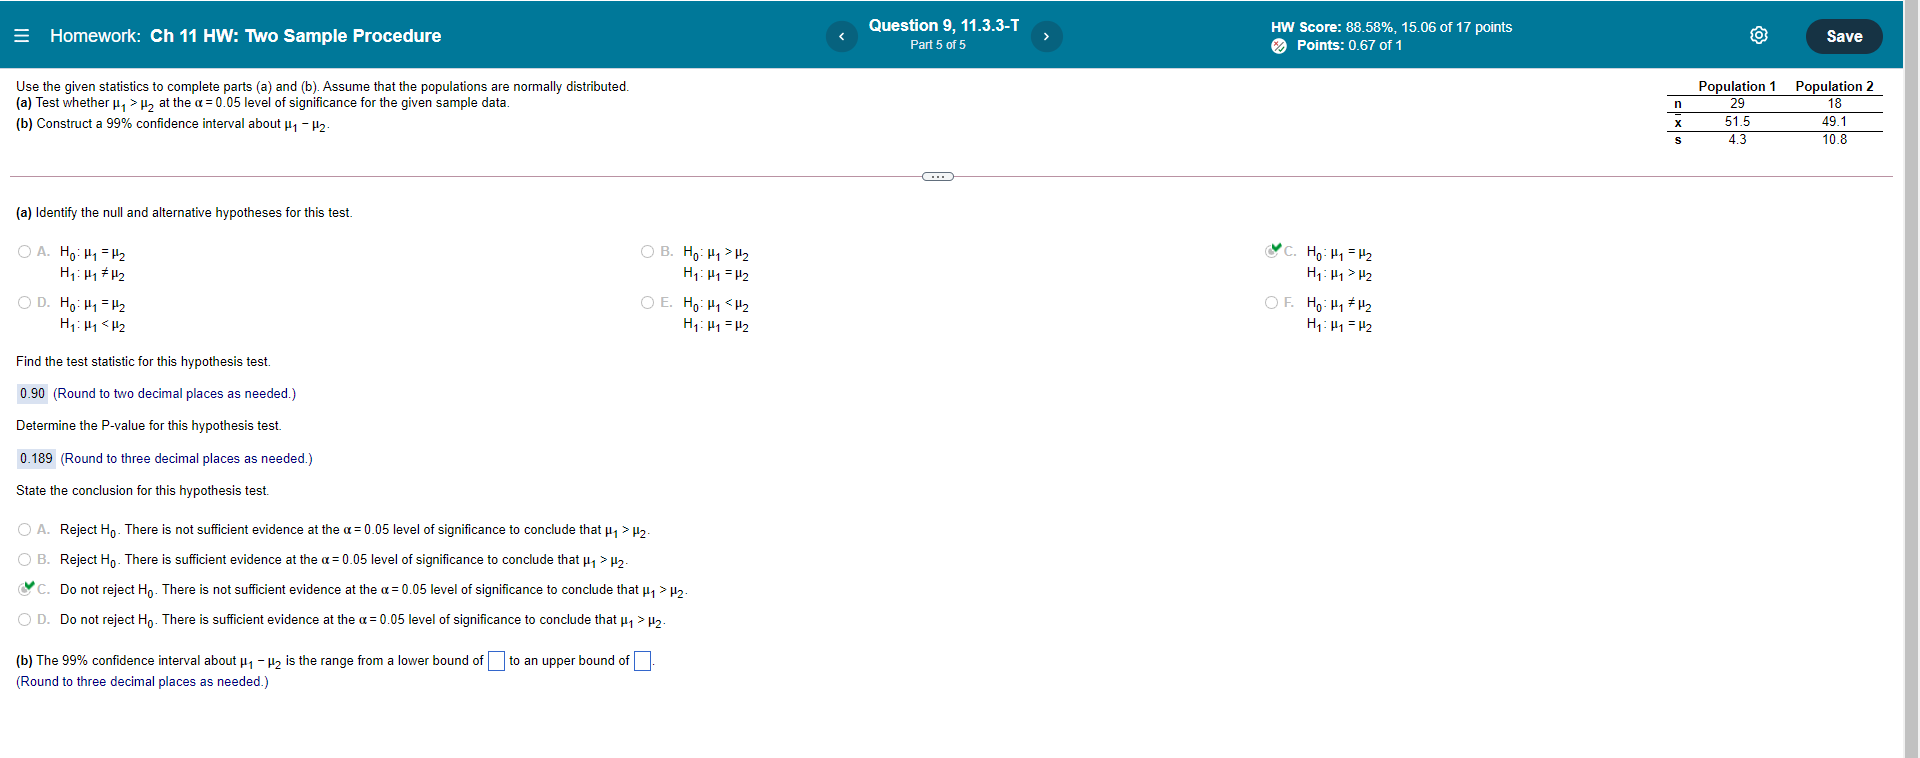1920x758 pixels.
Task: Click the upper bound input box
Action: (x=643, y=661)
